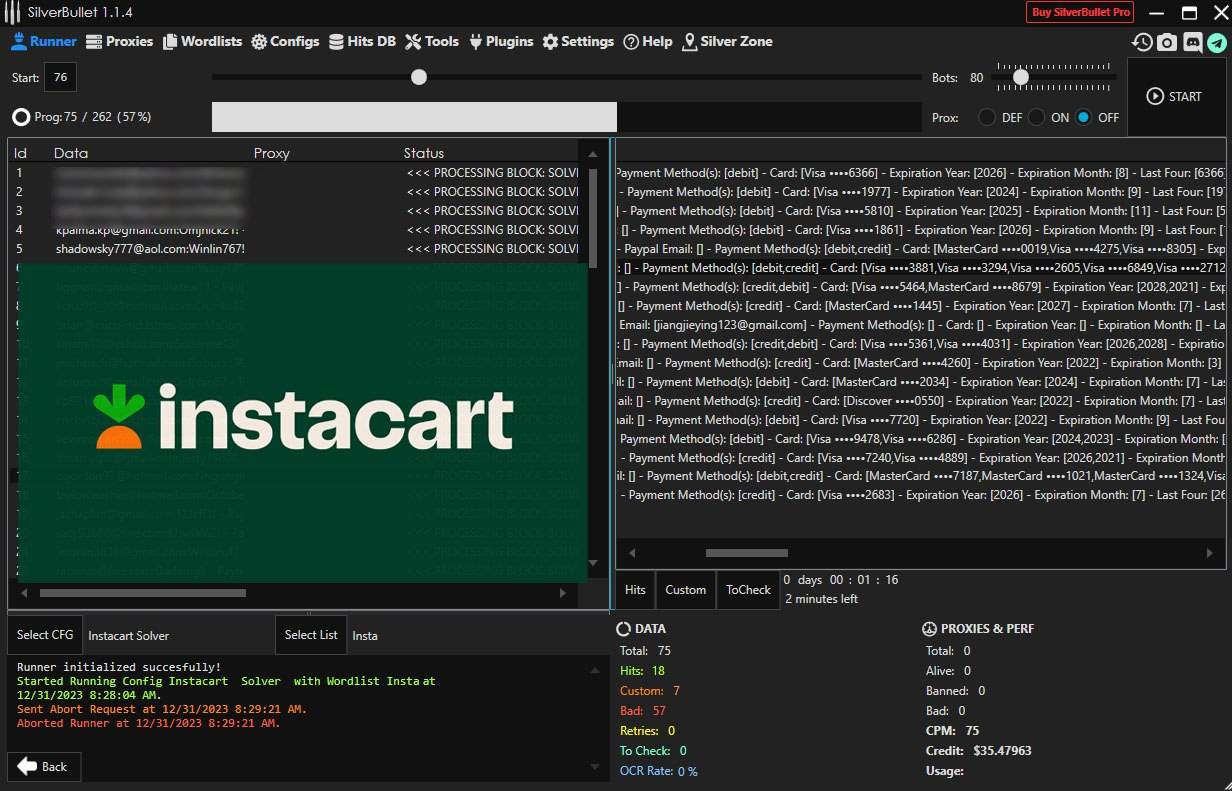
Task: Click the 'Insta' wordlist name
Action: tap(365, 636)
